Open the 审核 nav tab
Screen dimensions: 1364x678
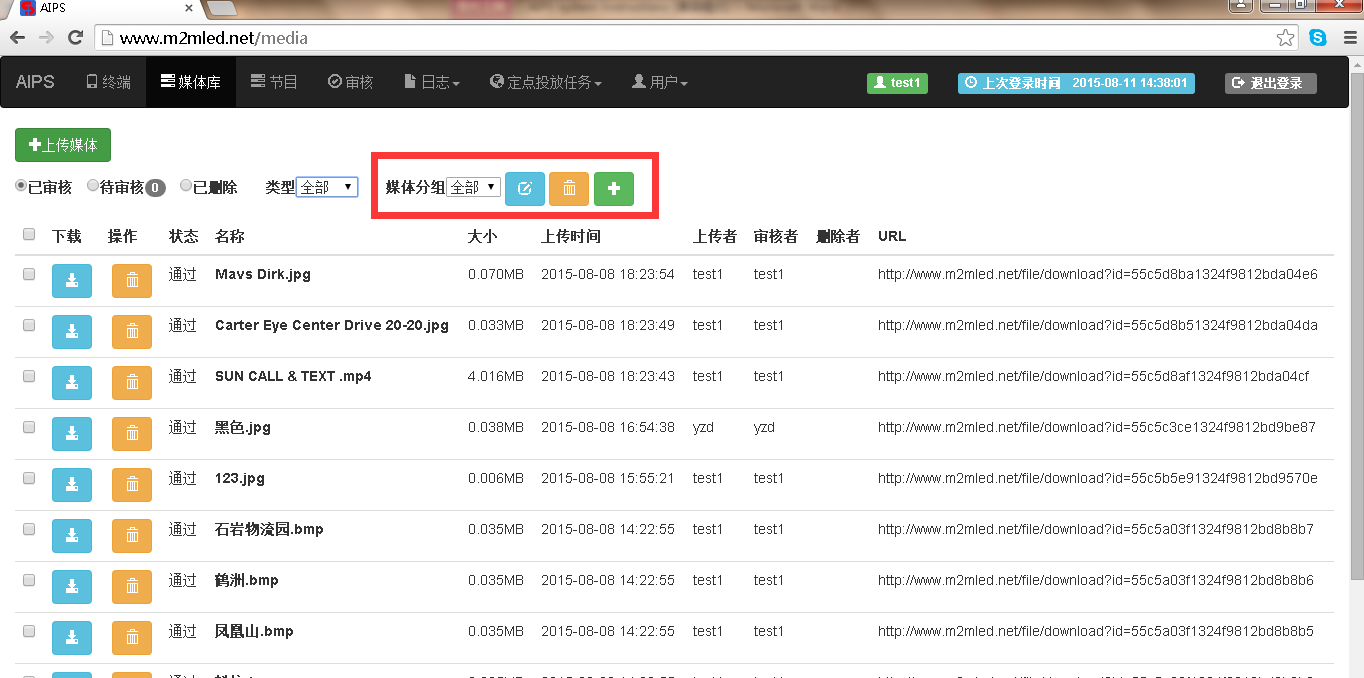[x=350, y=82]
